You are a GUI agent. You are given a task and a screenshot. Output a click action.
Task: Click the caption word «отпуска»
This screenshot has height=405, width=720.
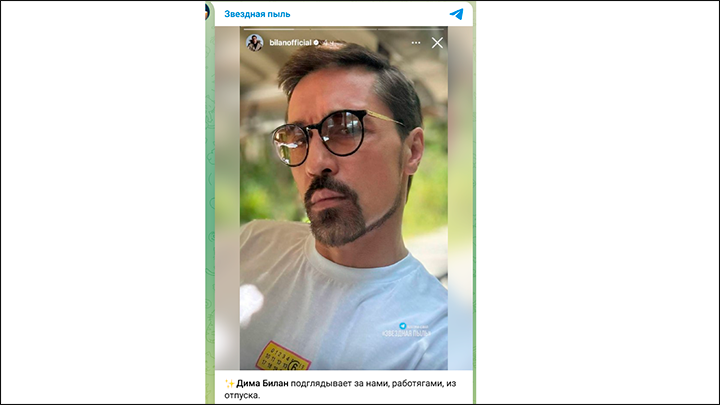tap(242, 395)
